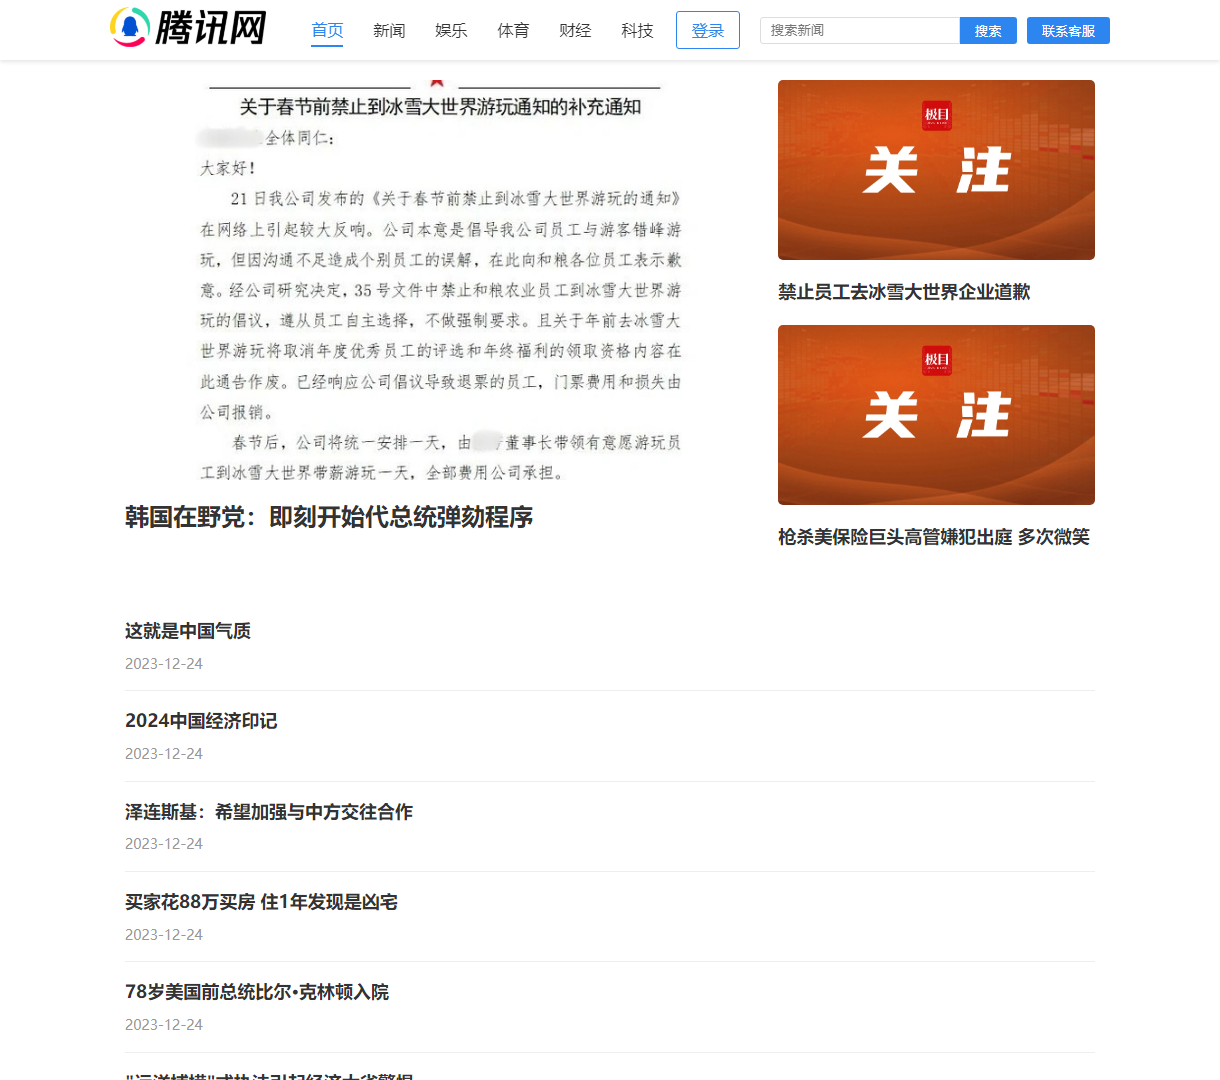Switch to the 新闻 navigation tab
The image size is (1220, 1080).
[x=389, y=30]
